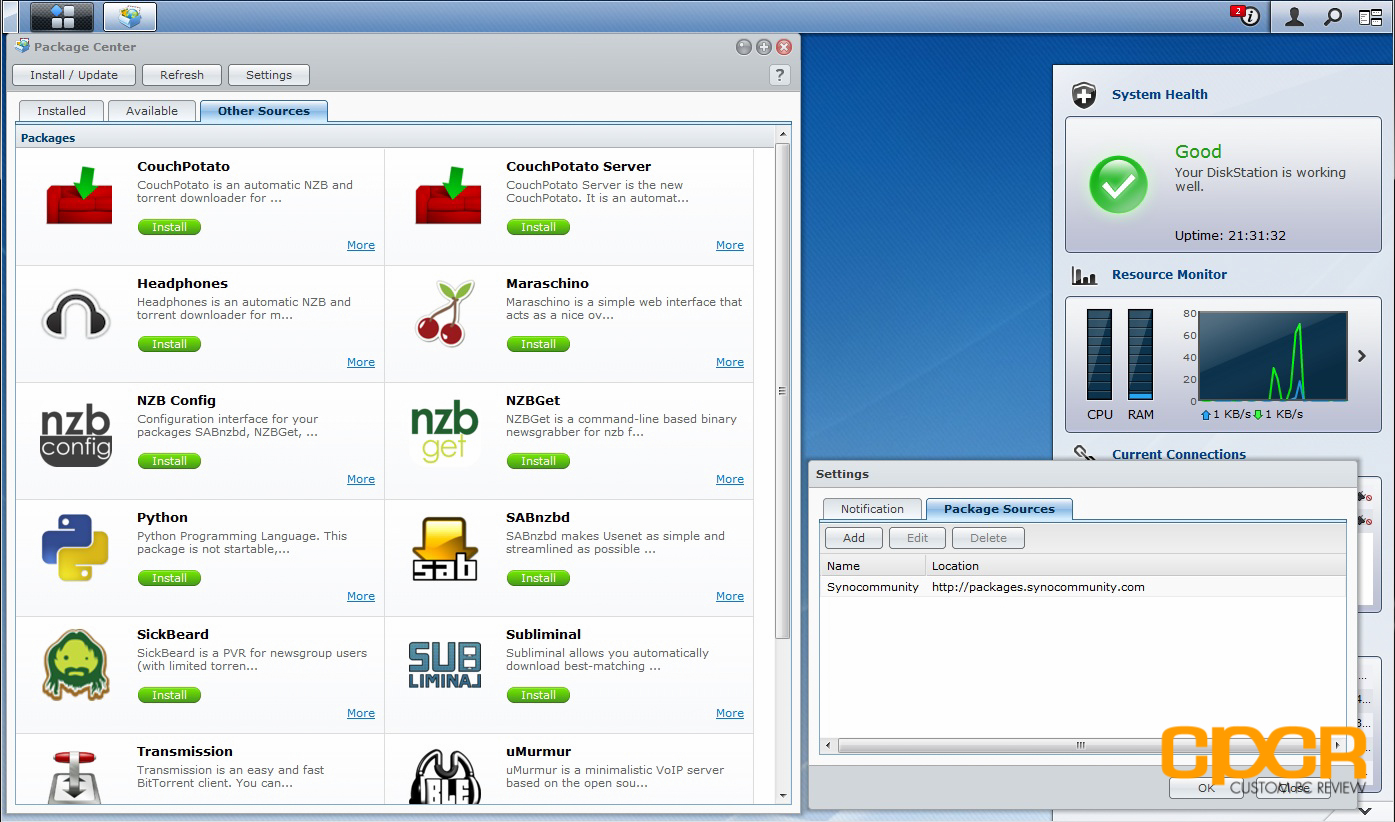Image resolution: width=1395 pixels, height=822 pixels.
Task: Install the CouchPotato package
Action: click(169, 227)
